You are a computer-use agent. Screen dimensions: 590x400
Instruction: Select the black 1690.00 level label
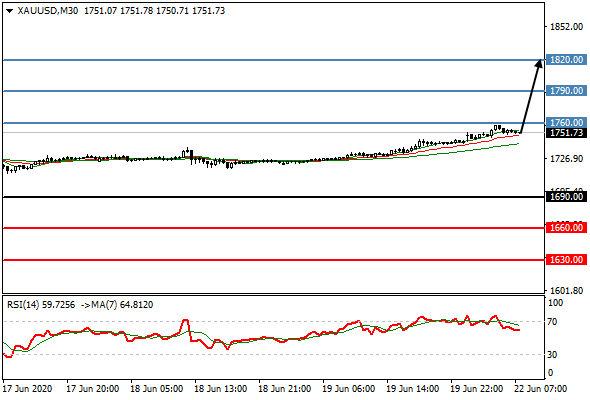(566, 197)
